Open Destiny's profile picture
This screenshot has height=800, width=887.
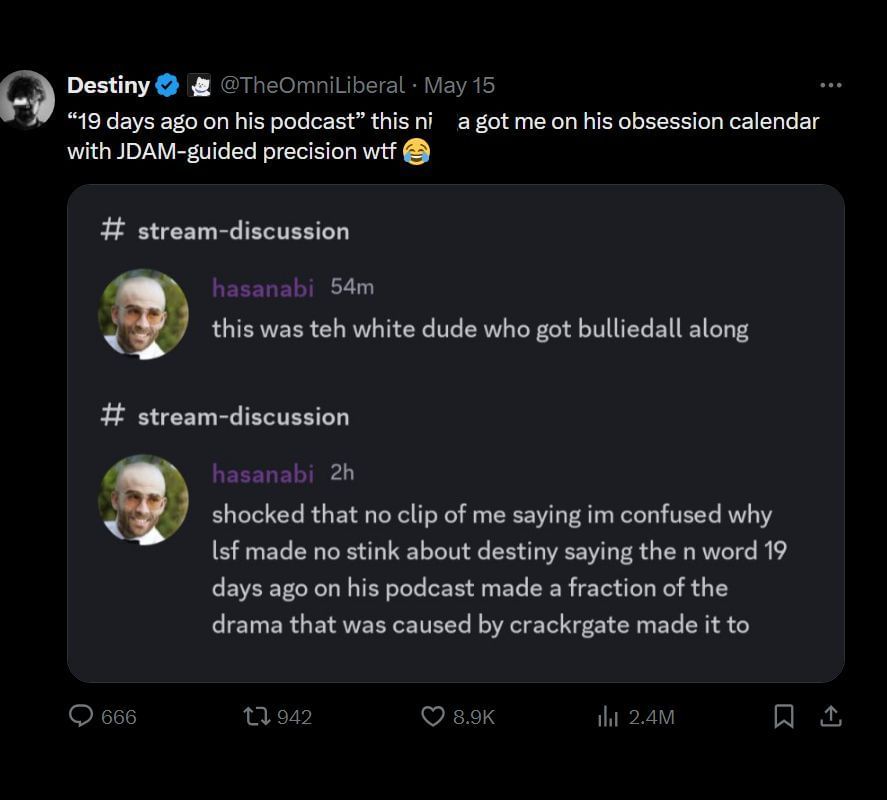(x=27, y=98)
